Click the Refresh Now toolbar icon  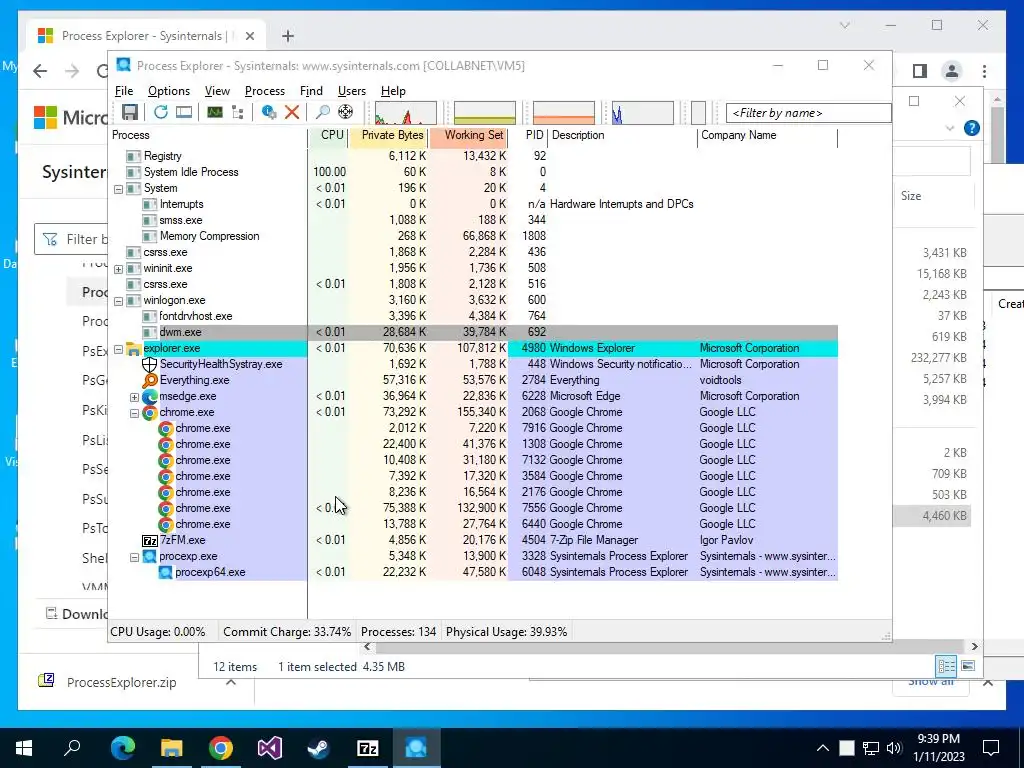[161, 112]
